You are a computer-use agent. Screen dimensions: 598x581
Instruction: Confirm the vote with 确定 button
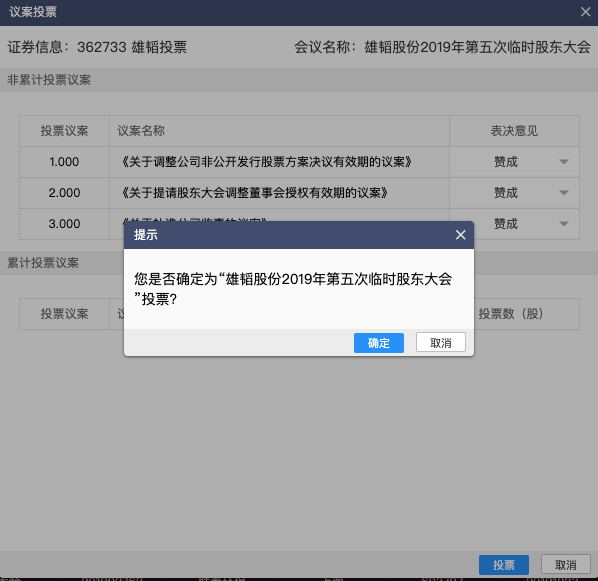[379, 343]
